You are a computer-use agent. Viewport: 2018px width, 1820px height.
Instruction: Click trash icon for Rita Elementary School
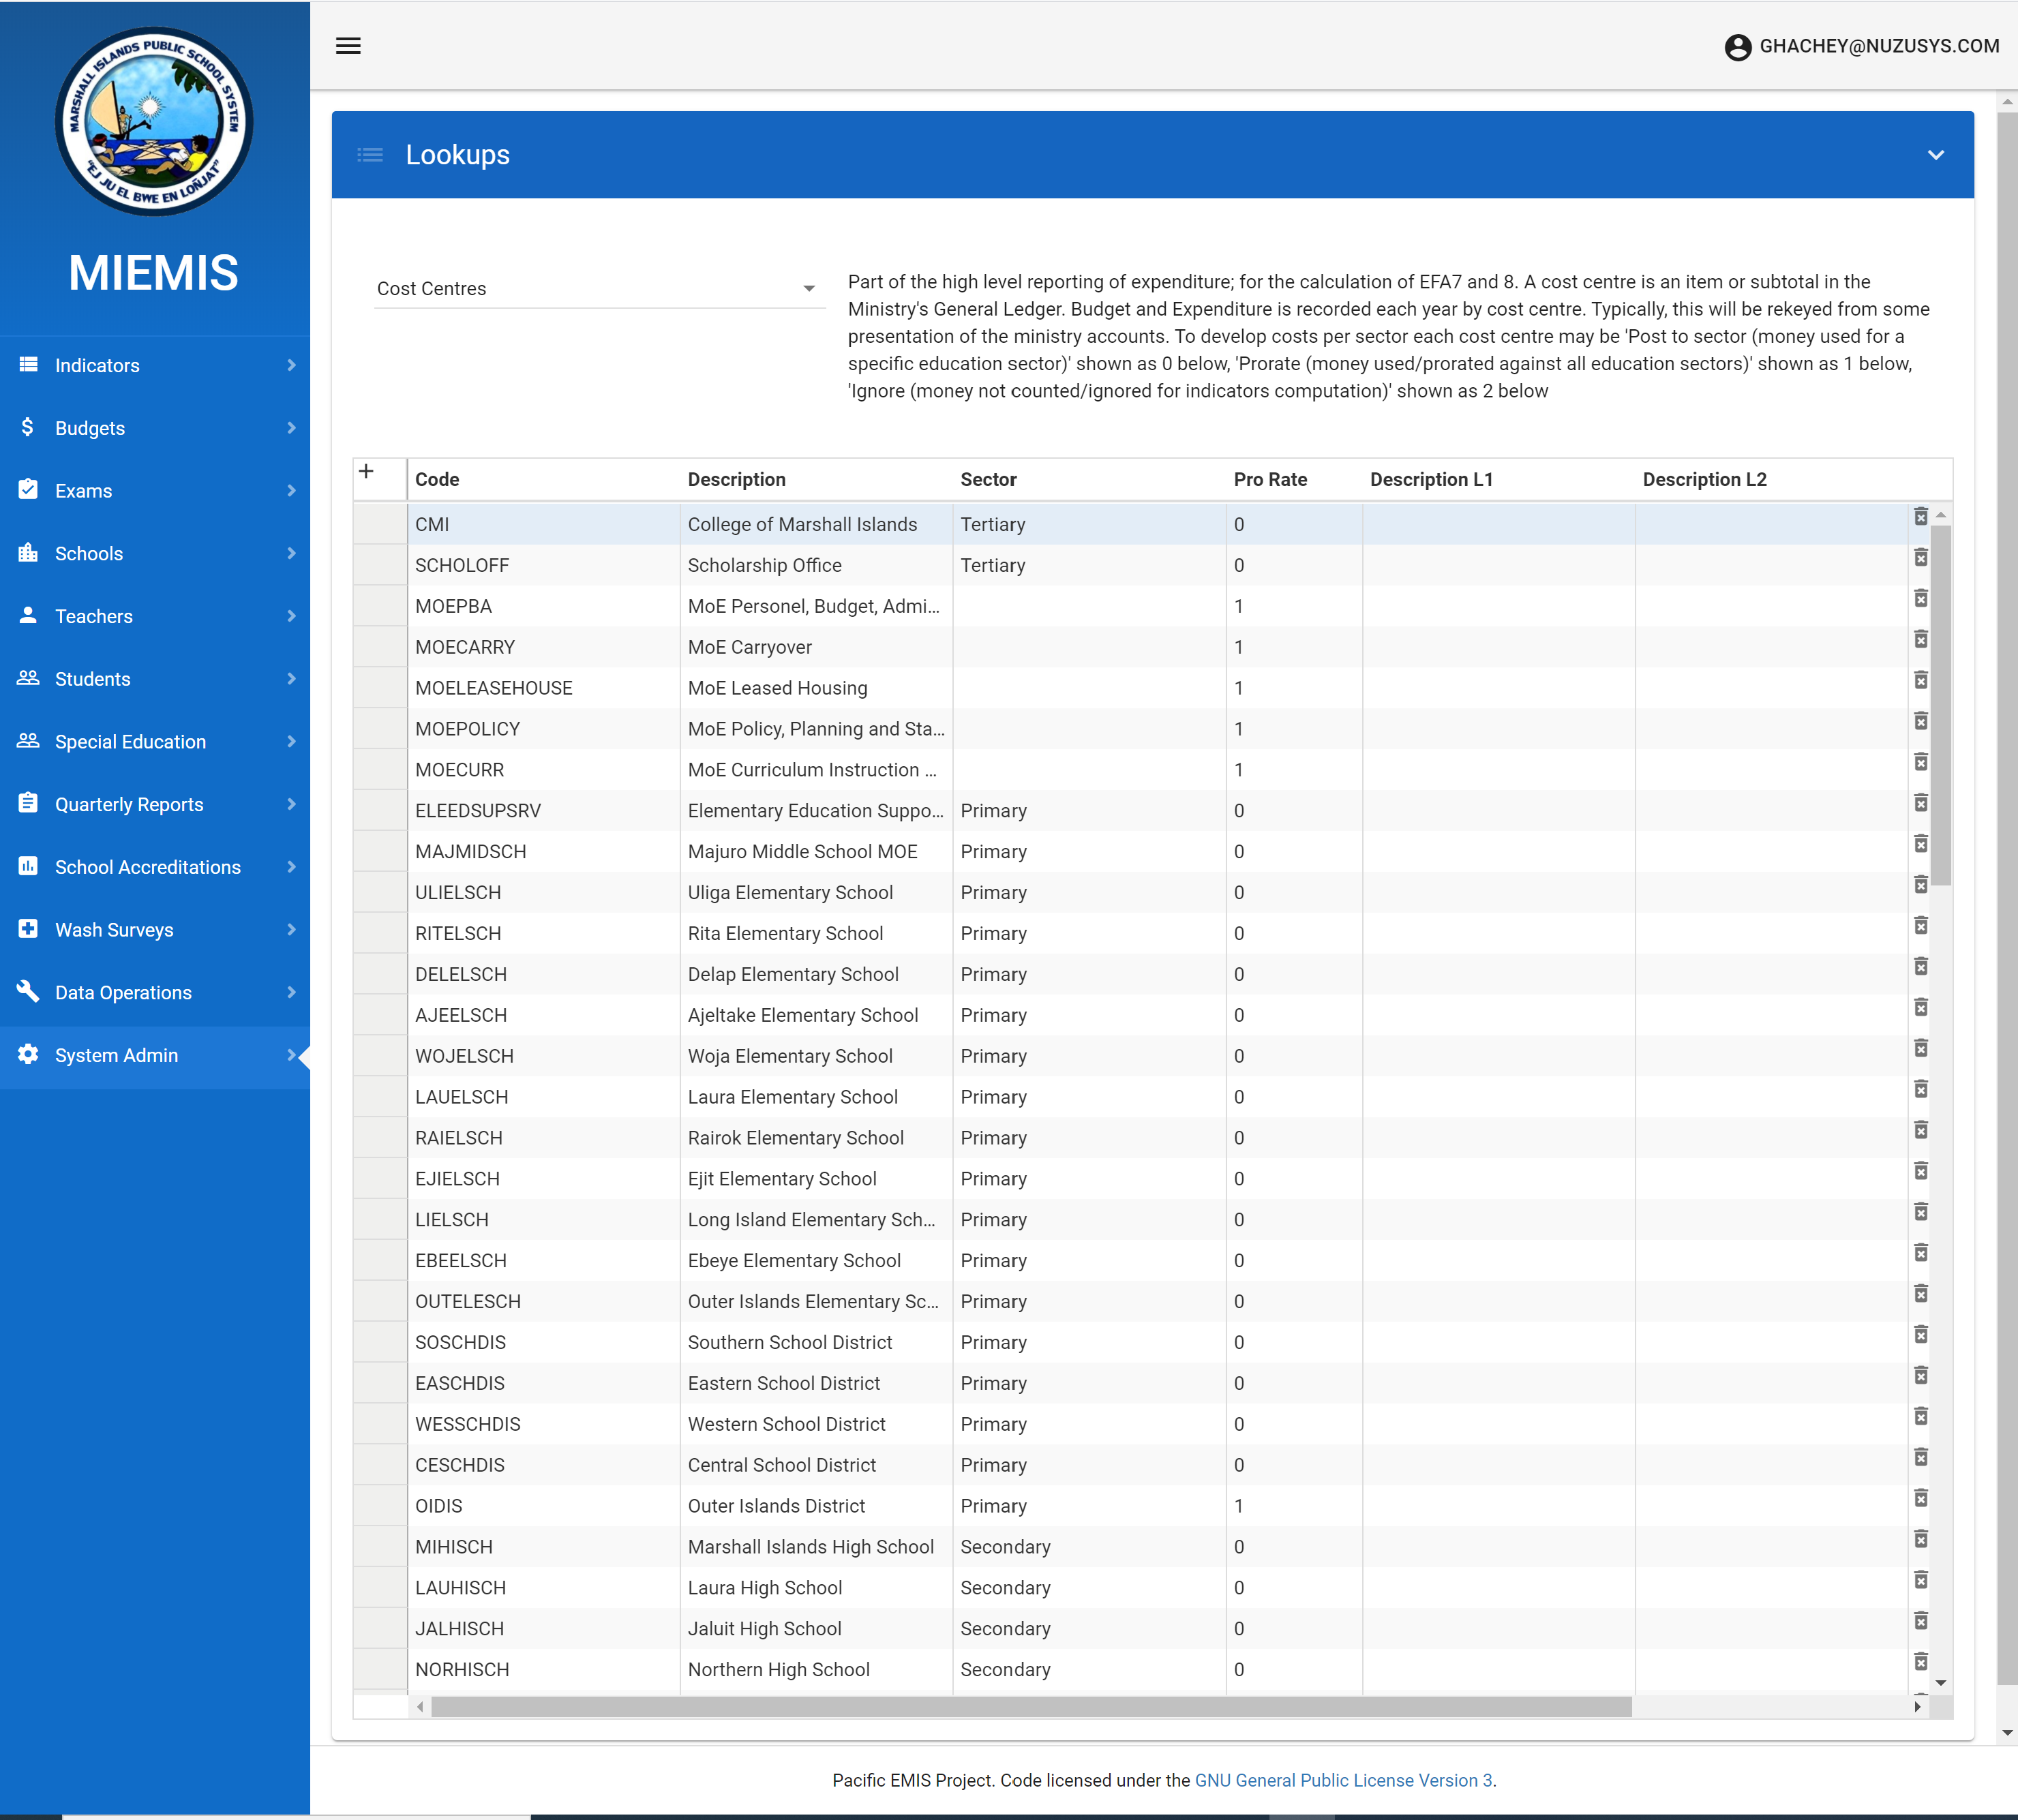[x=1920, y=926]
